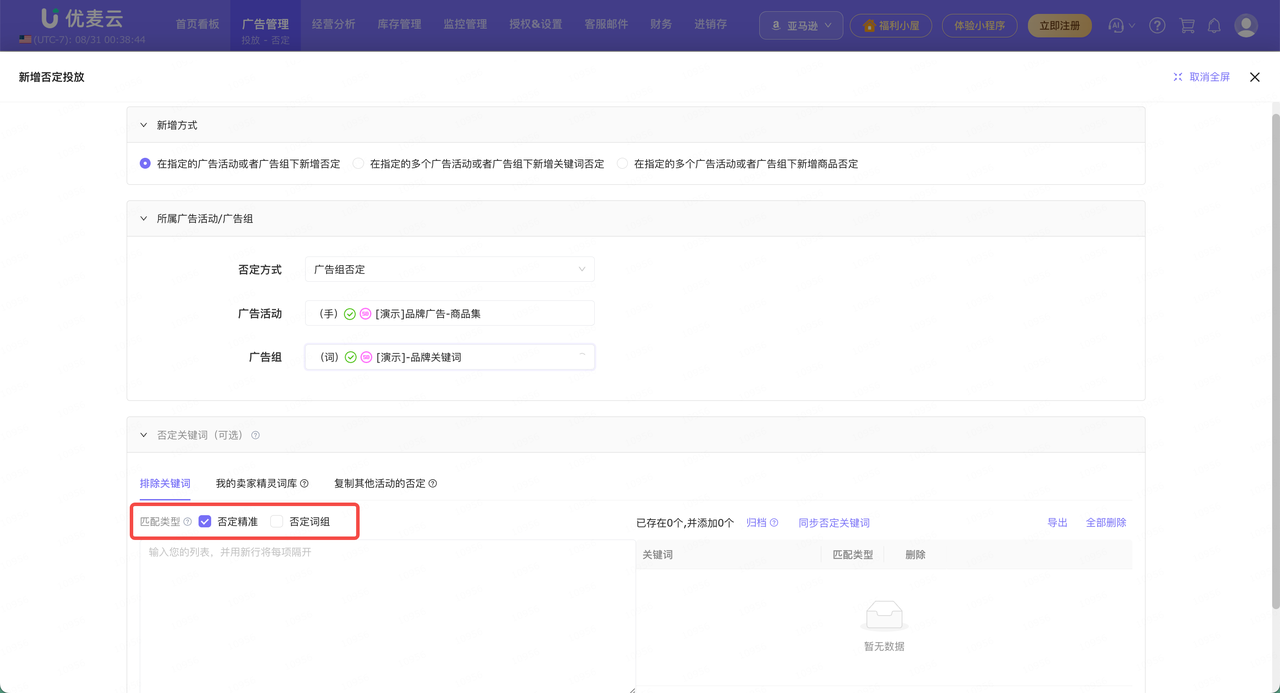Click the help icon beside 归档
The image size is (1280, 693).
pyautogui.click(x=774, y=522)
